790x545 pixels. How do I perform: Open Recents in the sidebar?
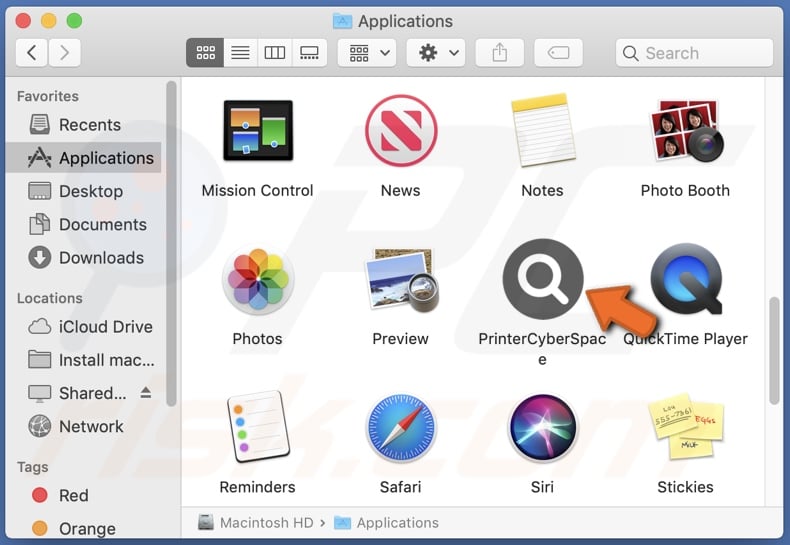tap(84, 124)
